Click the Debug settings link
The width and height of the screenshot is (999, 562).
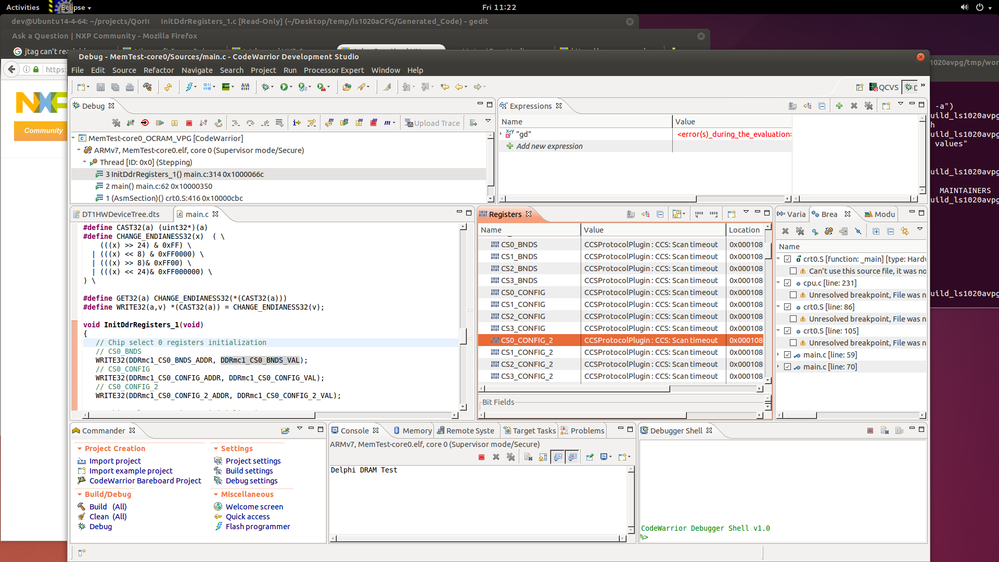click(252, 481)
